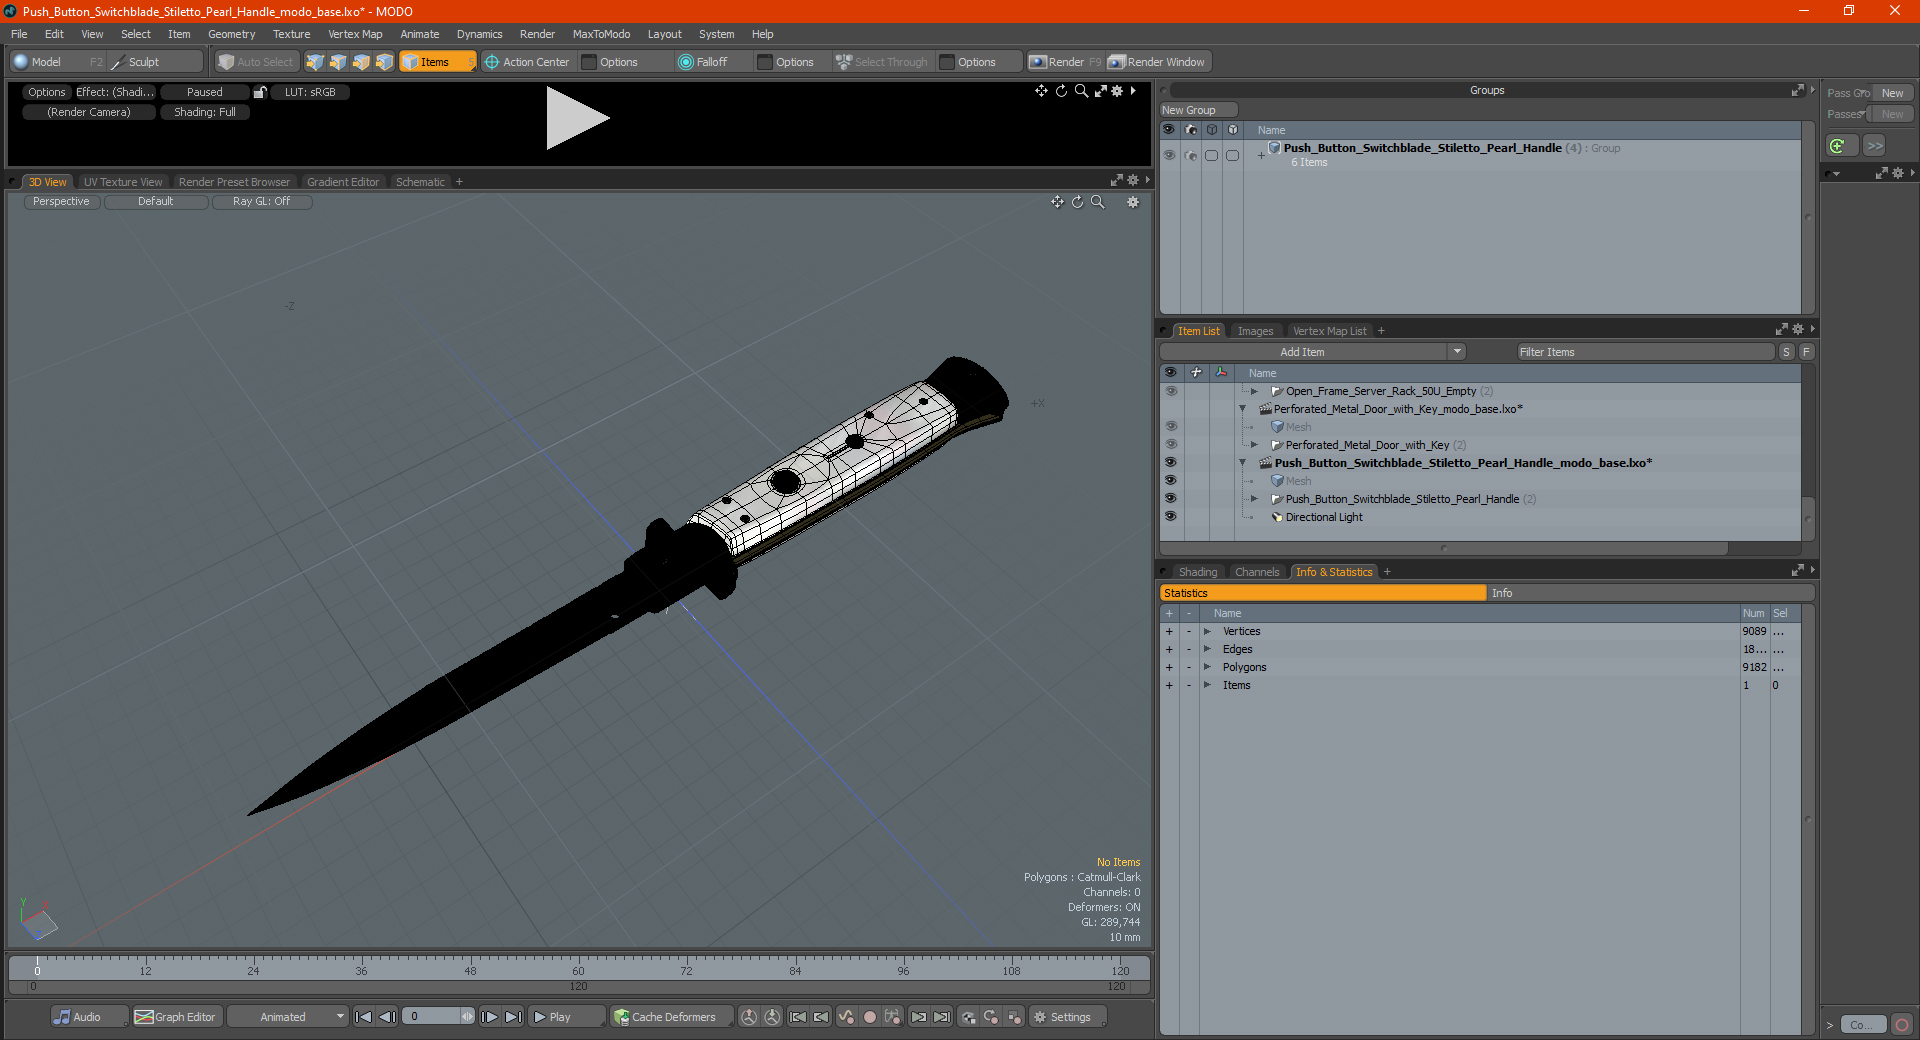The image size is (1920, 1040).
Task: Toggle Select Through Options checkbox
Action: [x=947, y=62]
